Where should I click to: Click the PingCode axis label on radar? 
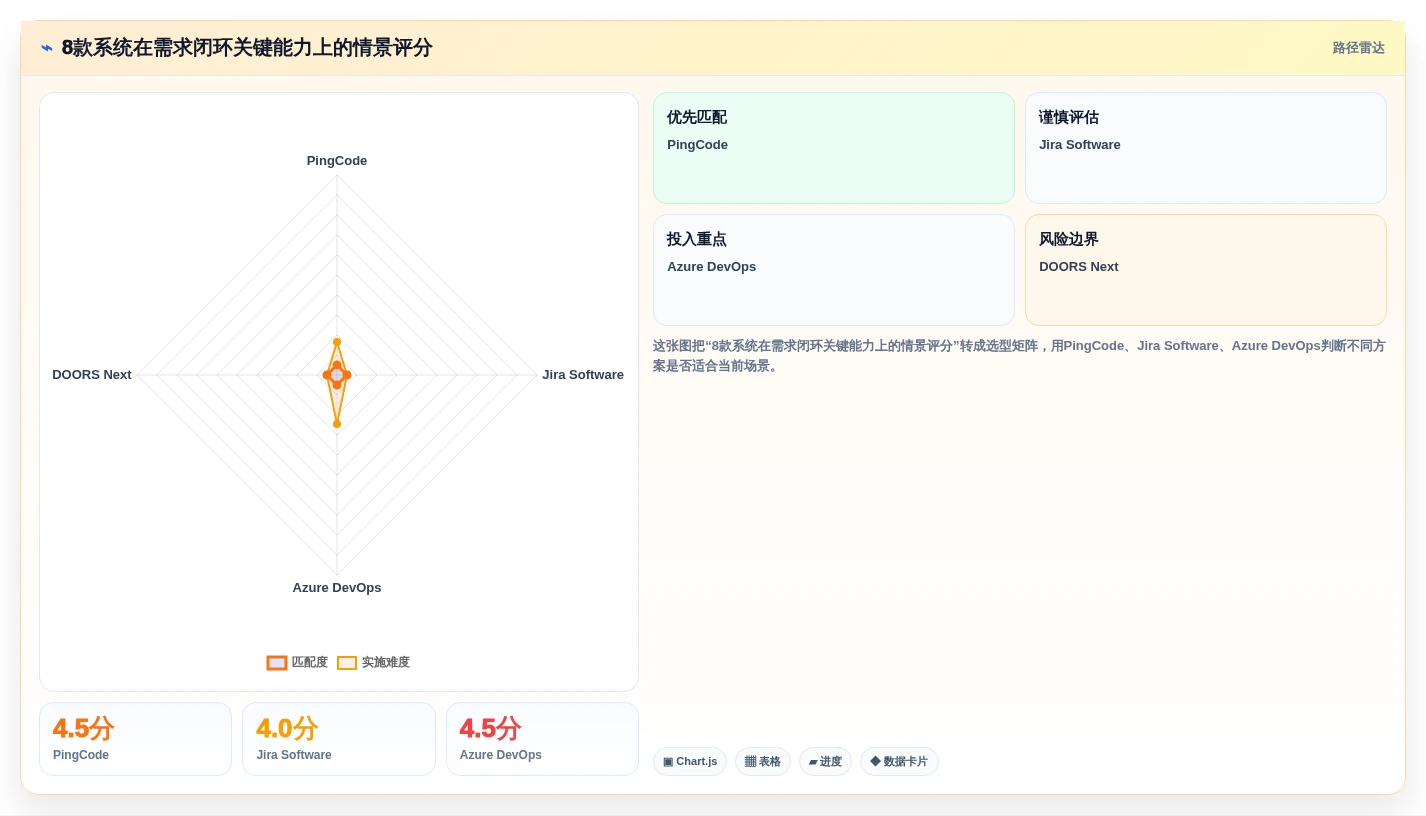pos(337,161)
